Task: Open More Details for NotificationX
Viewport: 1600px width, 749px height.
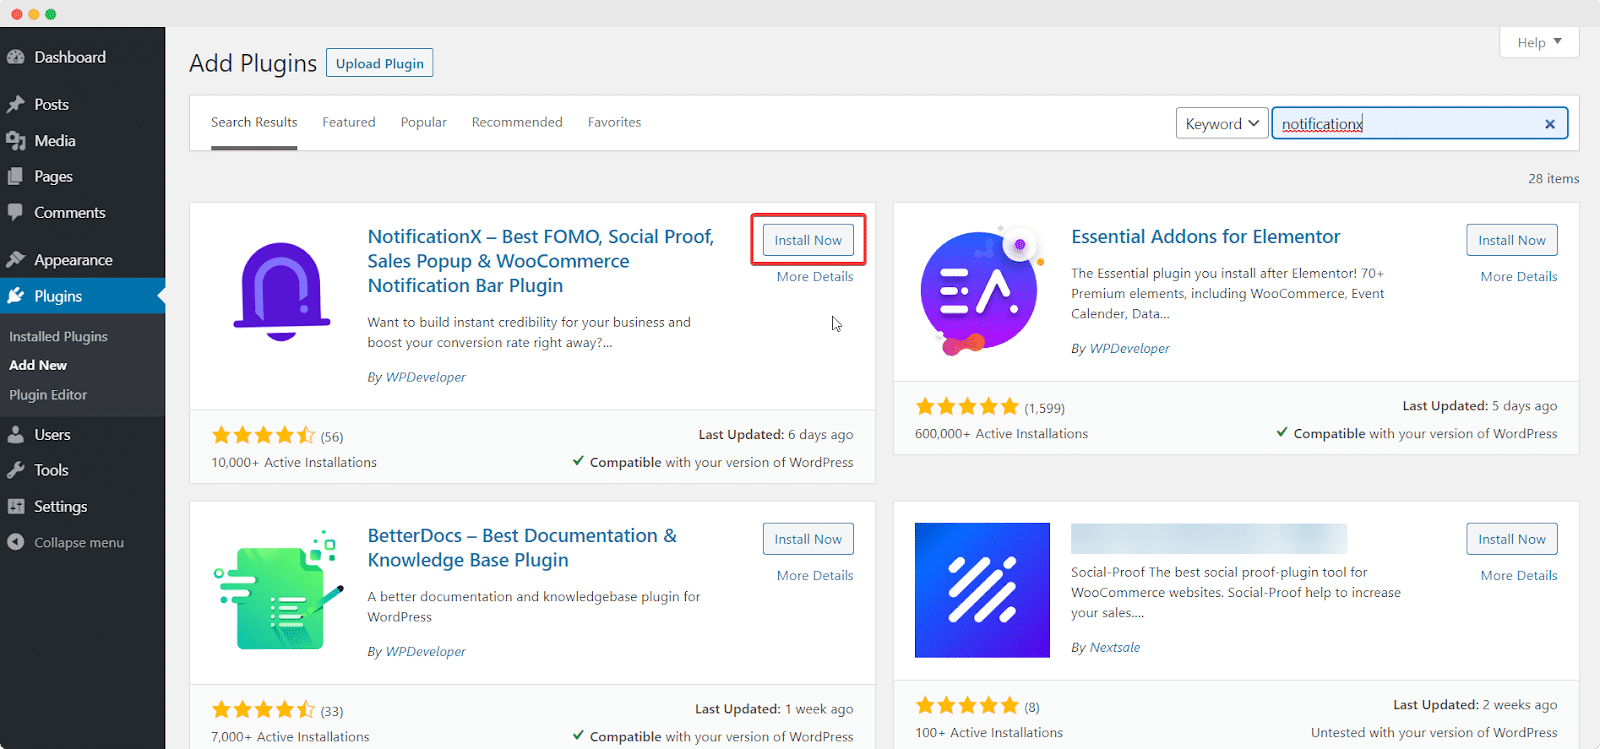Action: tap(815, 276)
